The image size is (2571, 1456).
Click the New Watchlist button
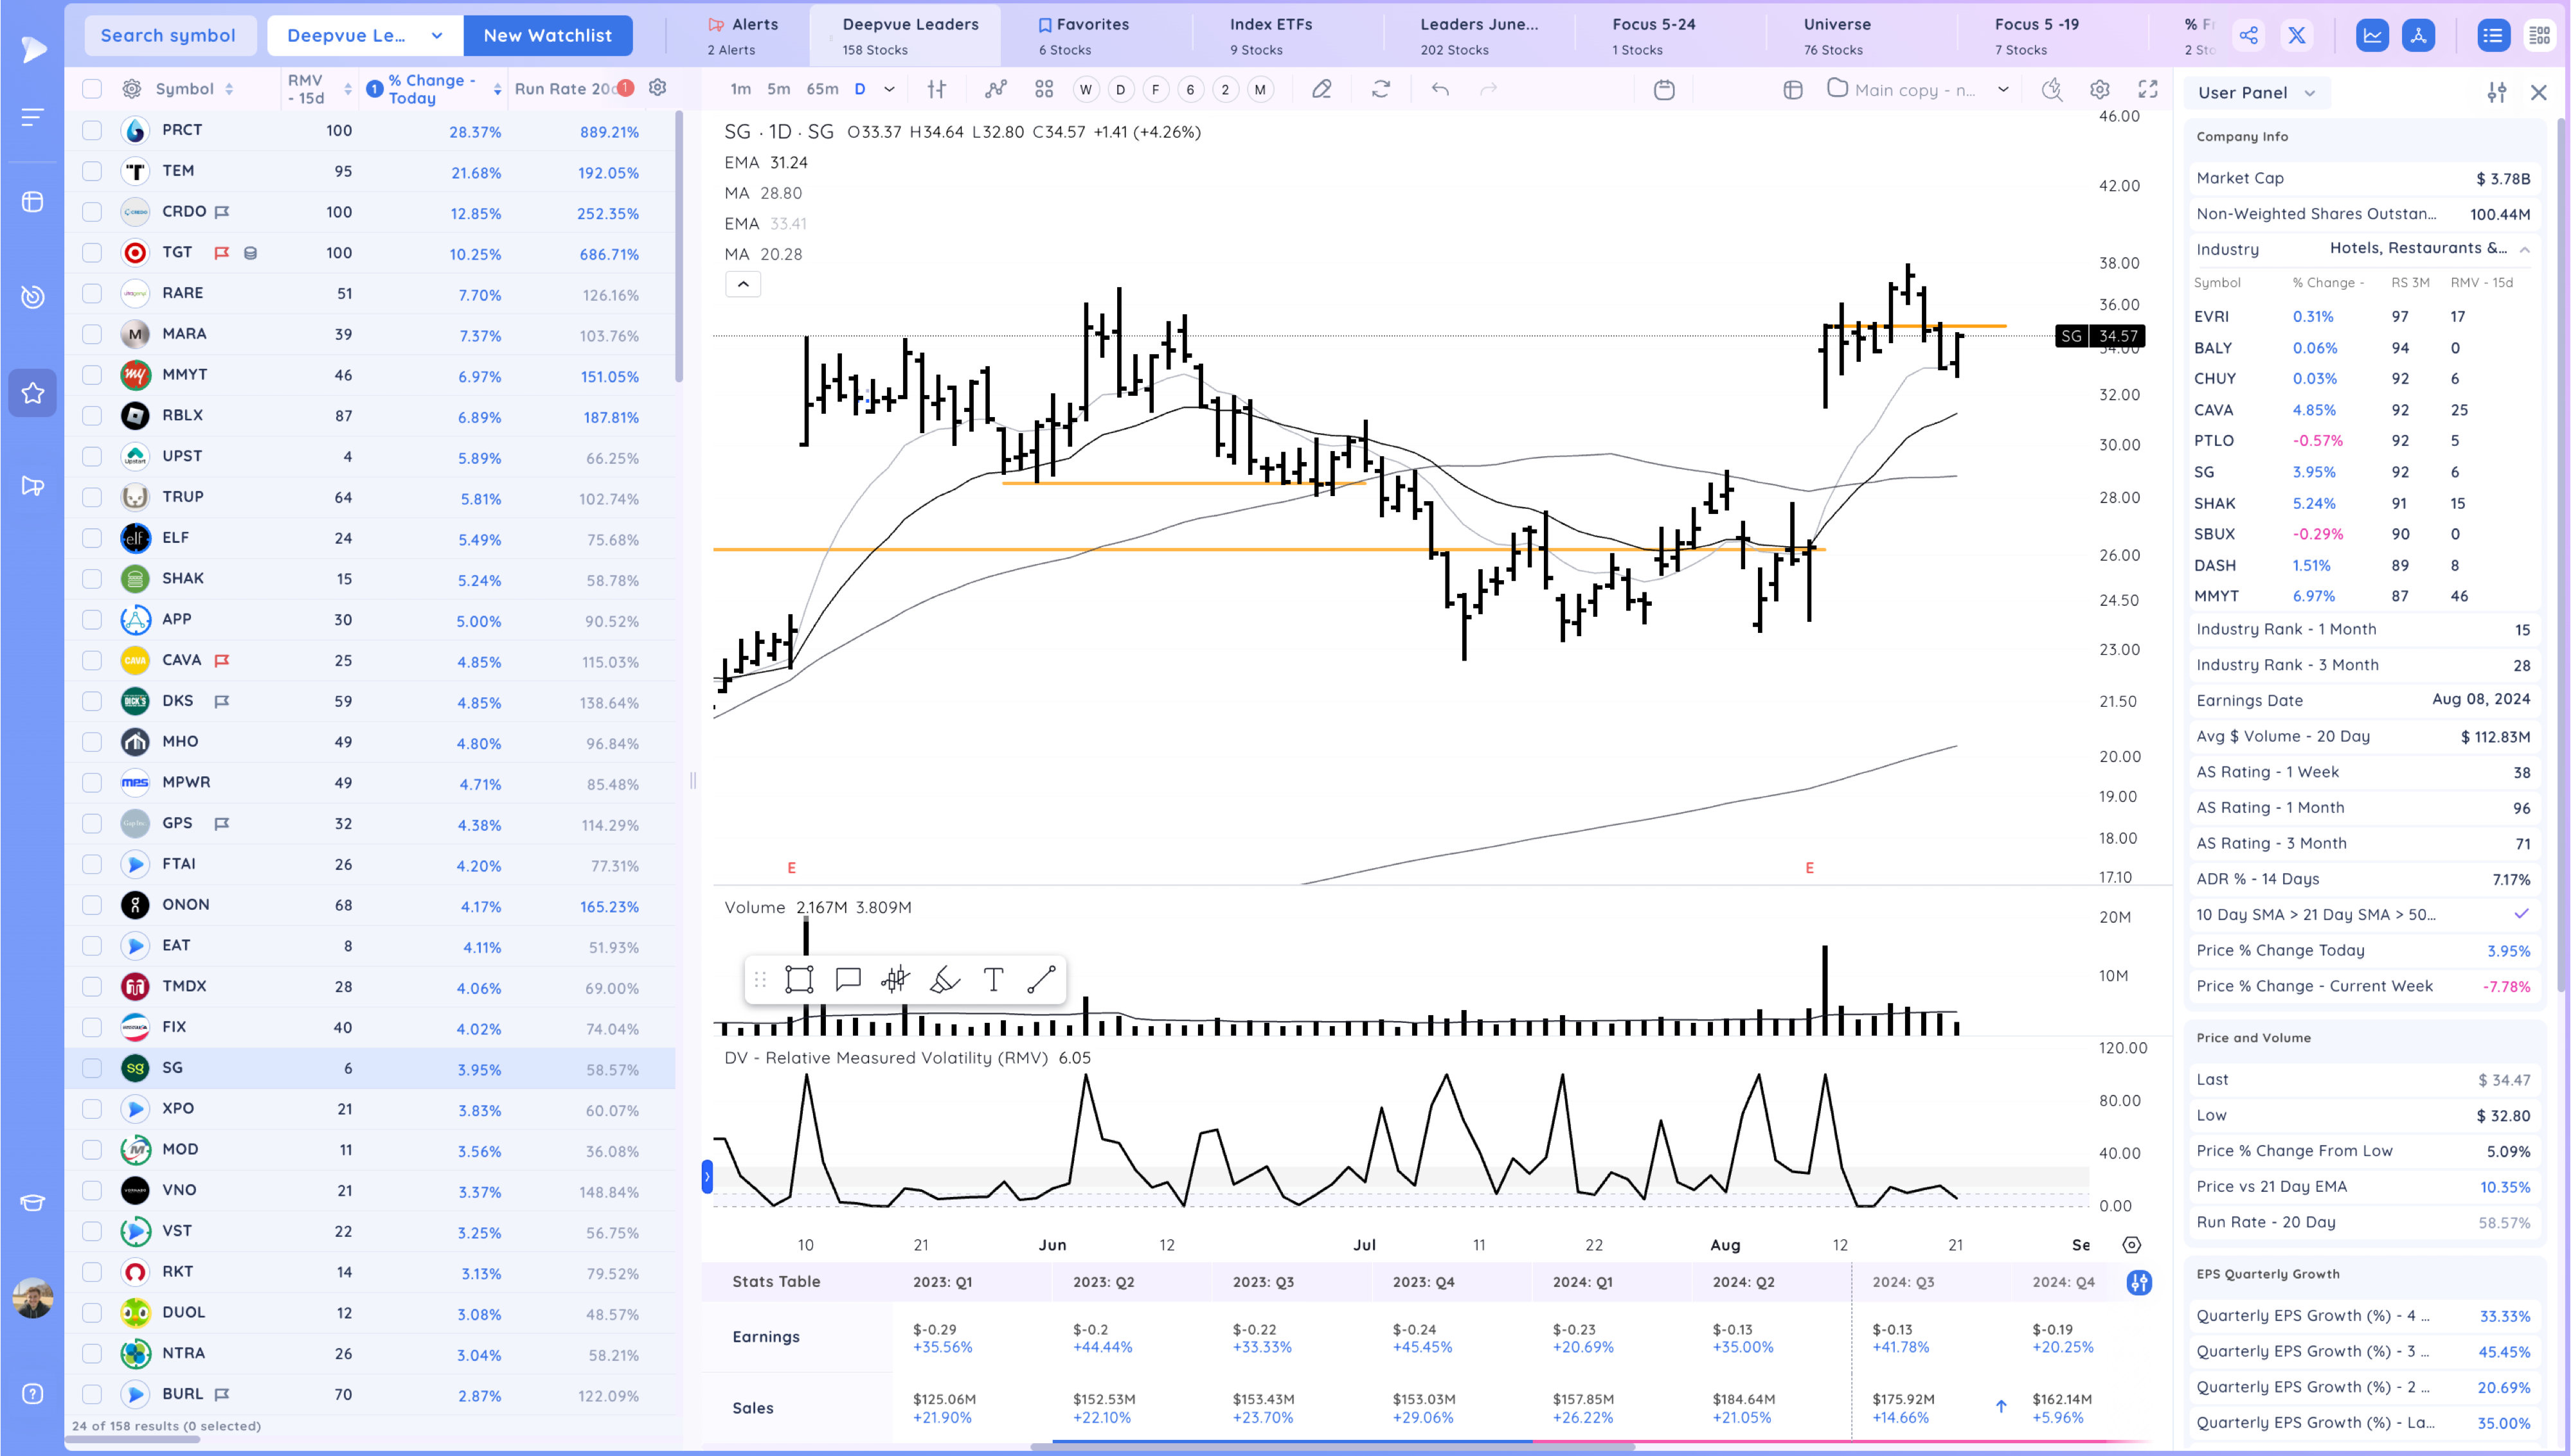547,36
